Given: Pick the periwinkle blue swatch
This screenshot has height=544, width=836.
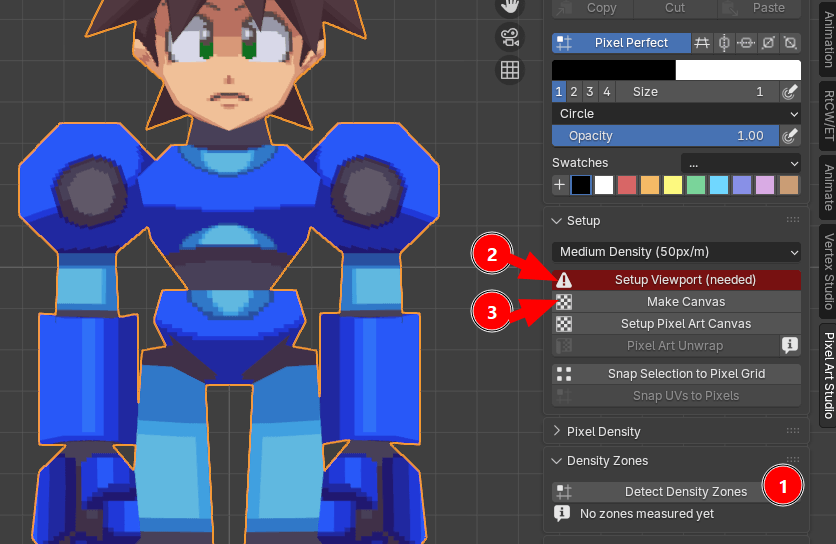Looking at the screenshot, I should (742, 185).
